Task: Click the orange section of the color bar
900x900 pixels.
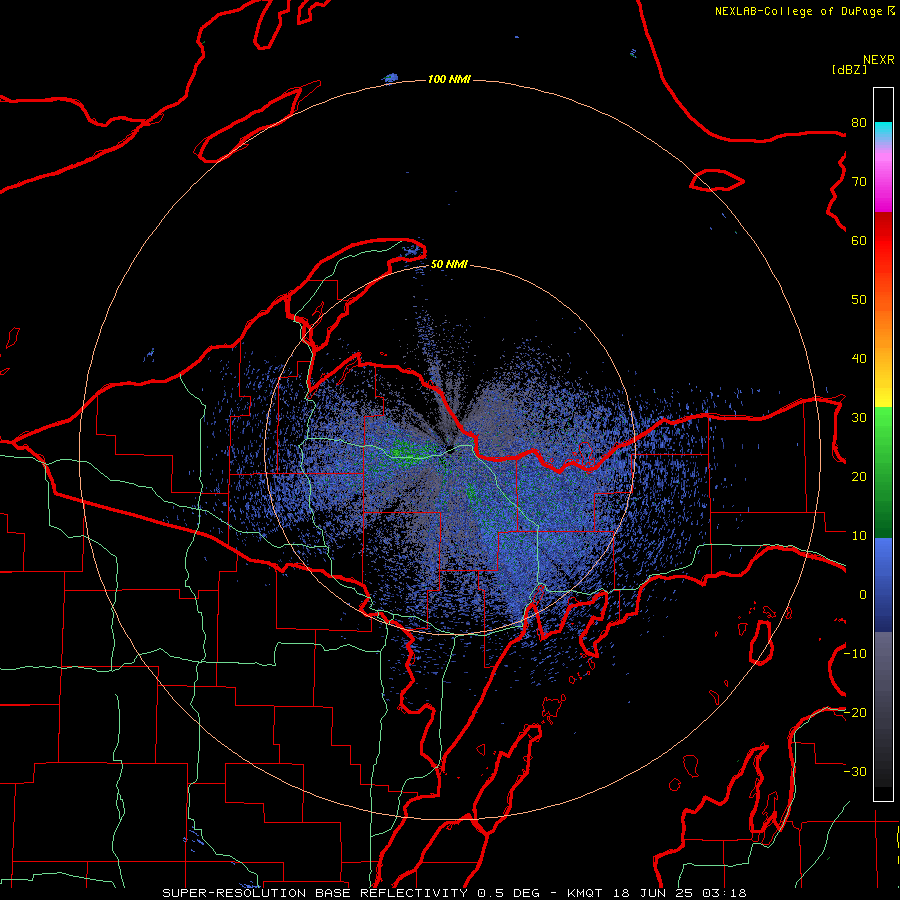Action: click(x=883, y=330)
